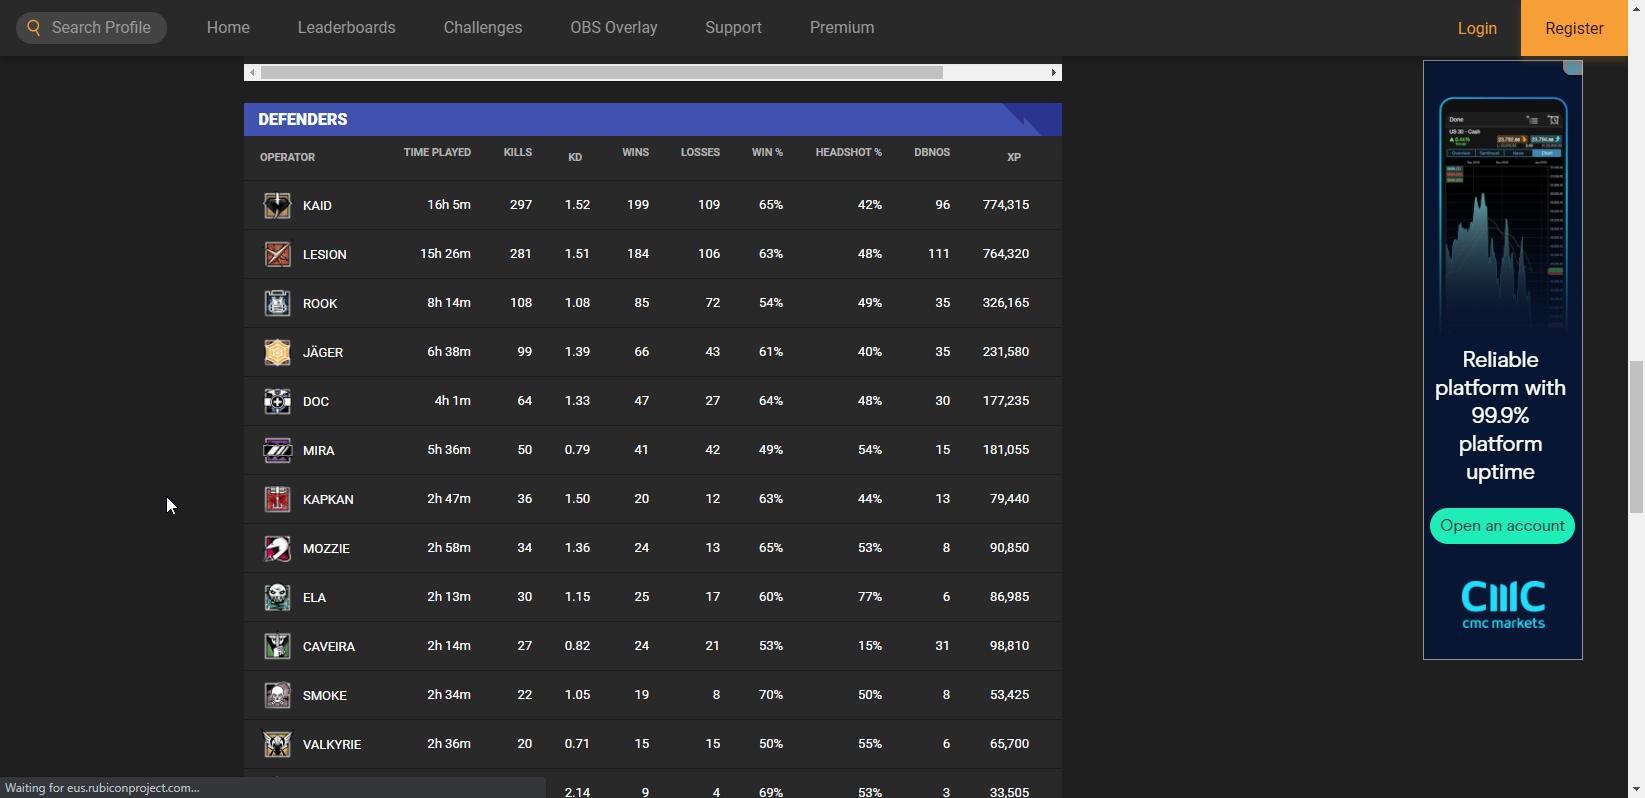Click the Jäger operator icon
Screen dimensions: 1645x798
pos(277,352)
